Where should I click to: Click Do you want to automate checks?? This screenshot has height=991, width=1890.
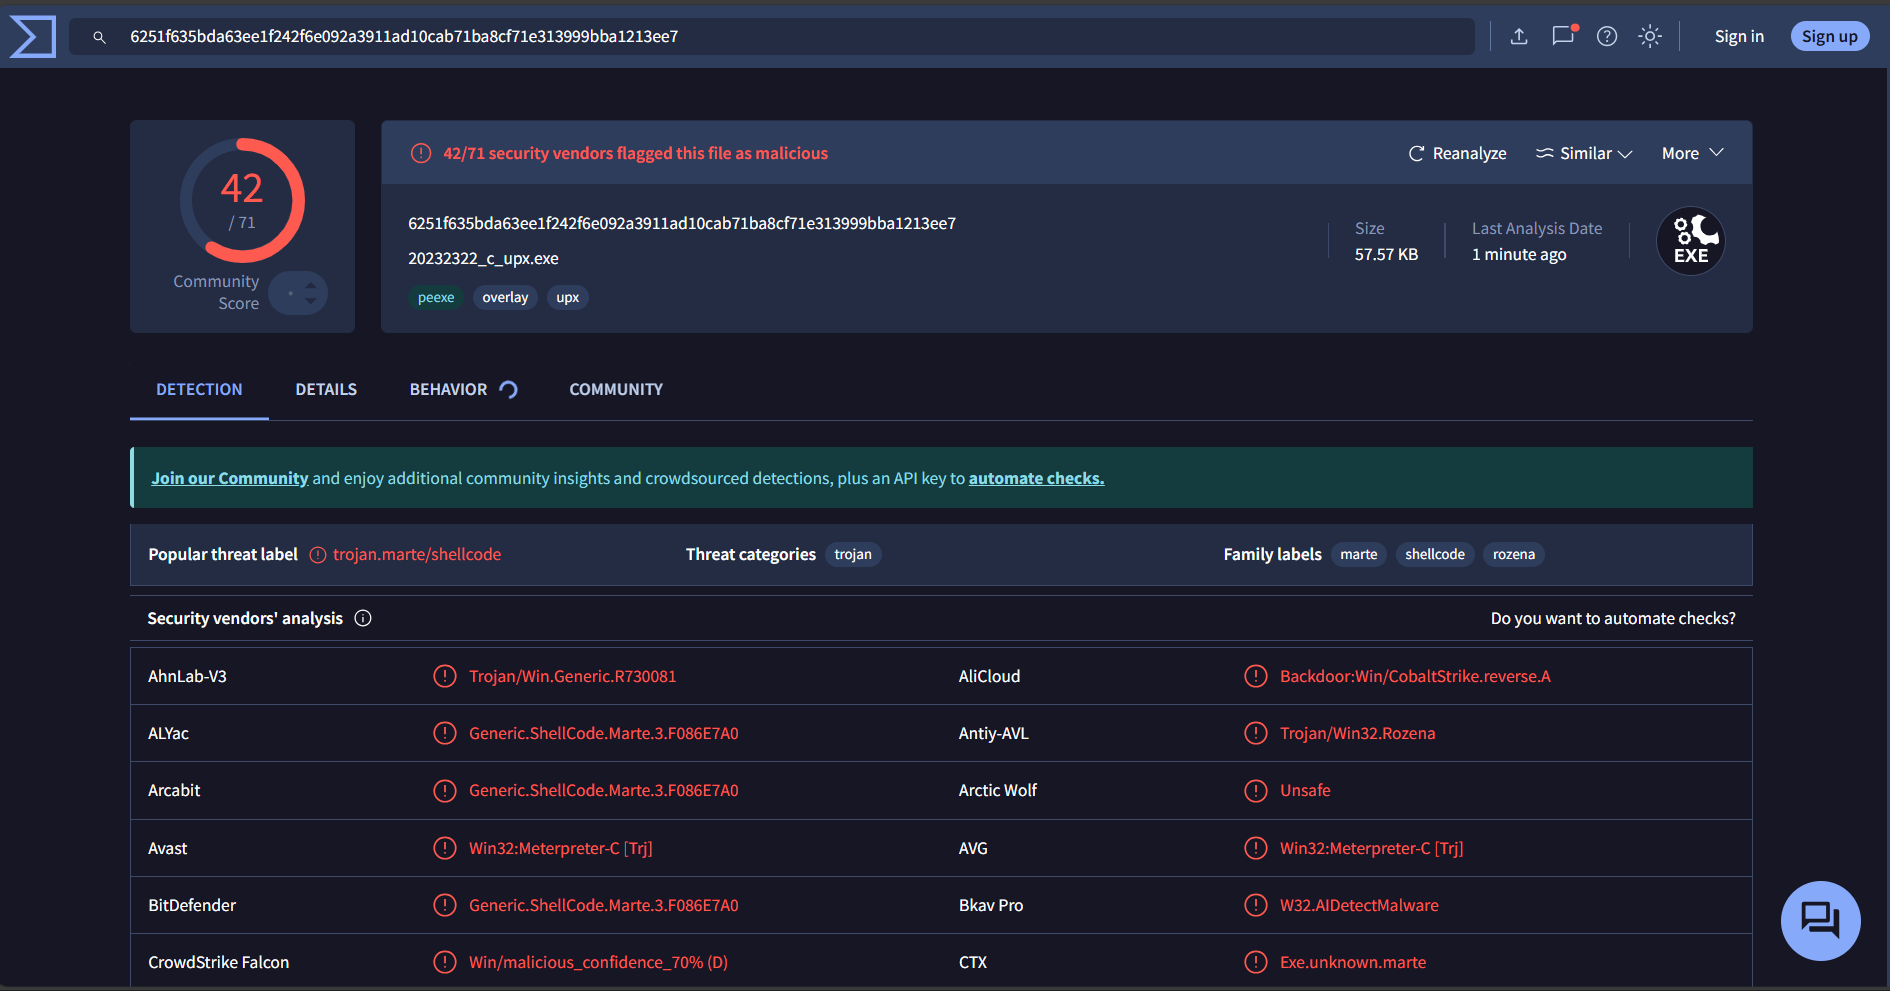tap(1613, 618)
